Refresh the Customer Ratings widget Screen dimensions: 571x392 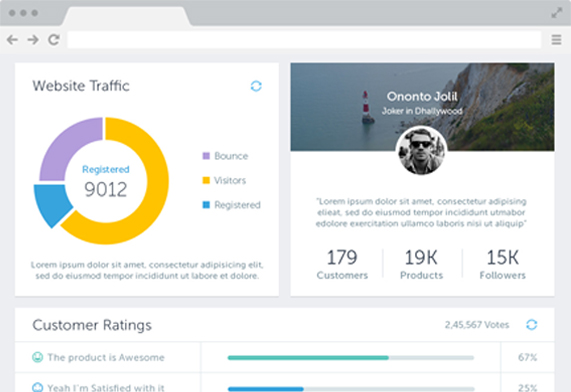point(531,324)
